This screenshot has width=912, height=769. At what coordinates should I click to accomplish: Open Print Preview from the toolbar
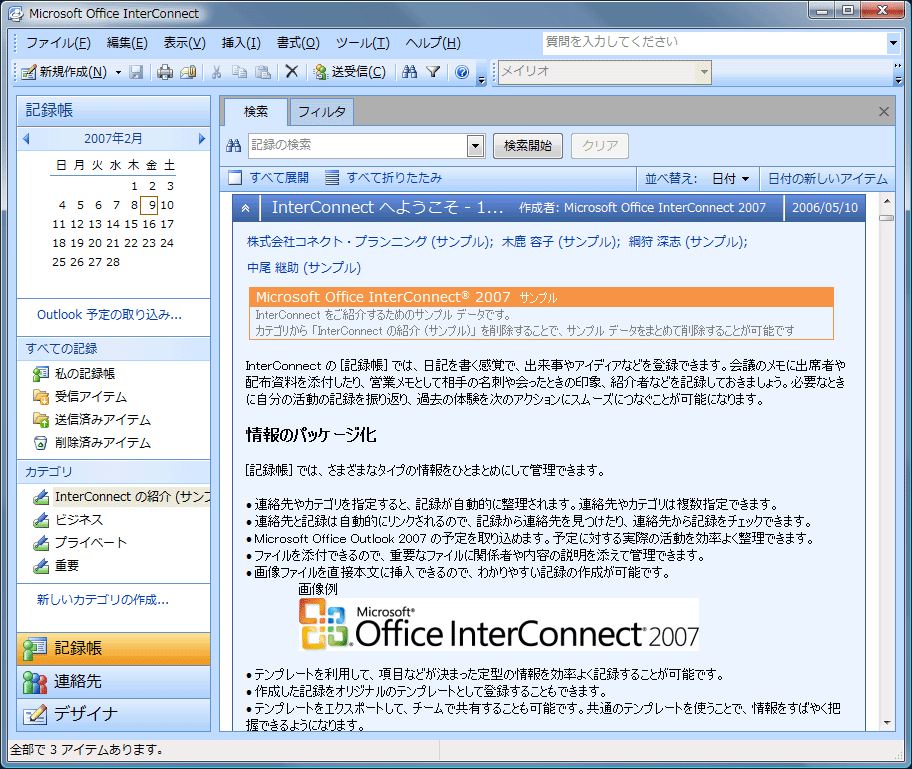[188, 72]
